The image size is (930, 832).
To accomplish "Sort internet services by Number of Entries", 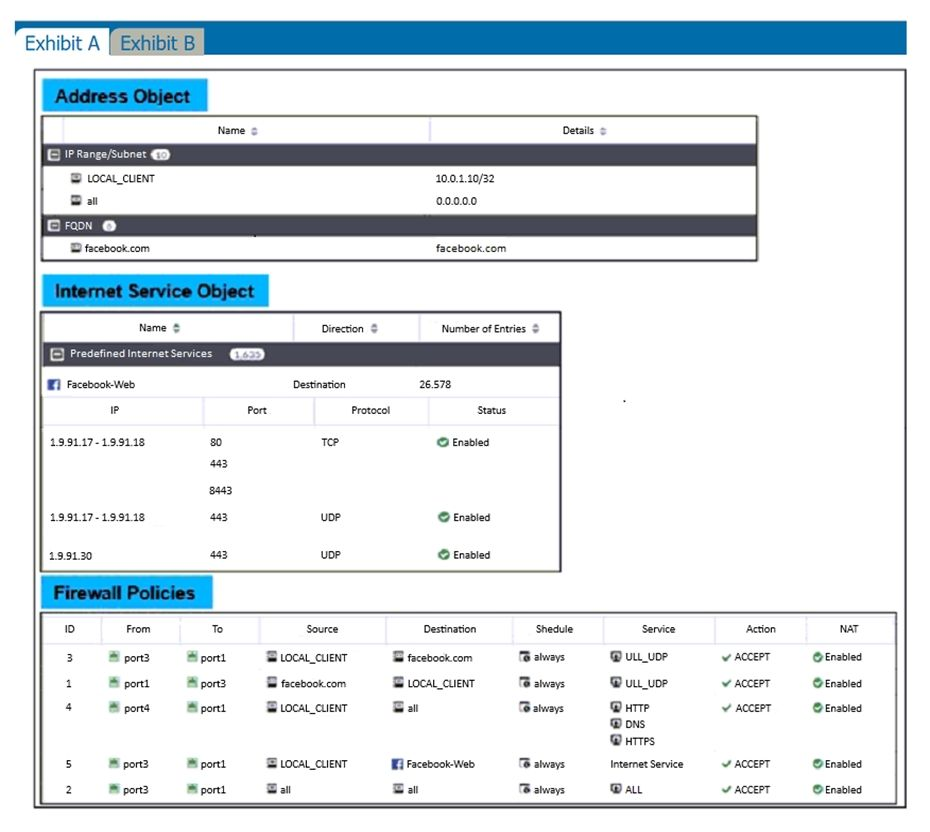I will (536, 329).
